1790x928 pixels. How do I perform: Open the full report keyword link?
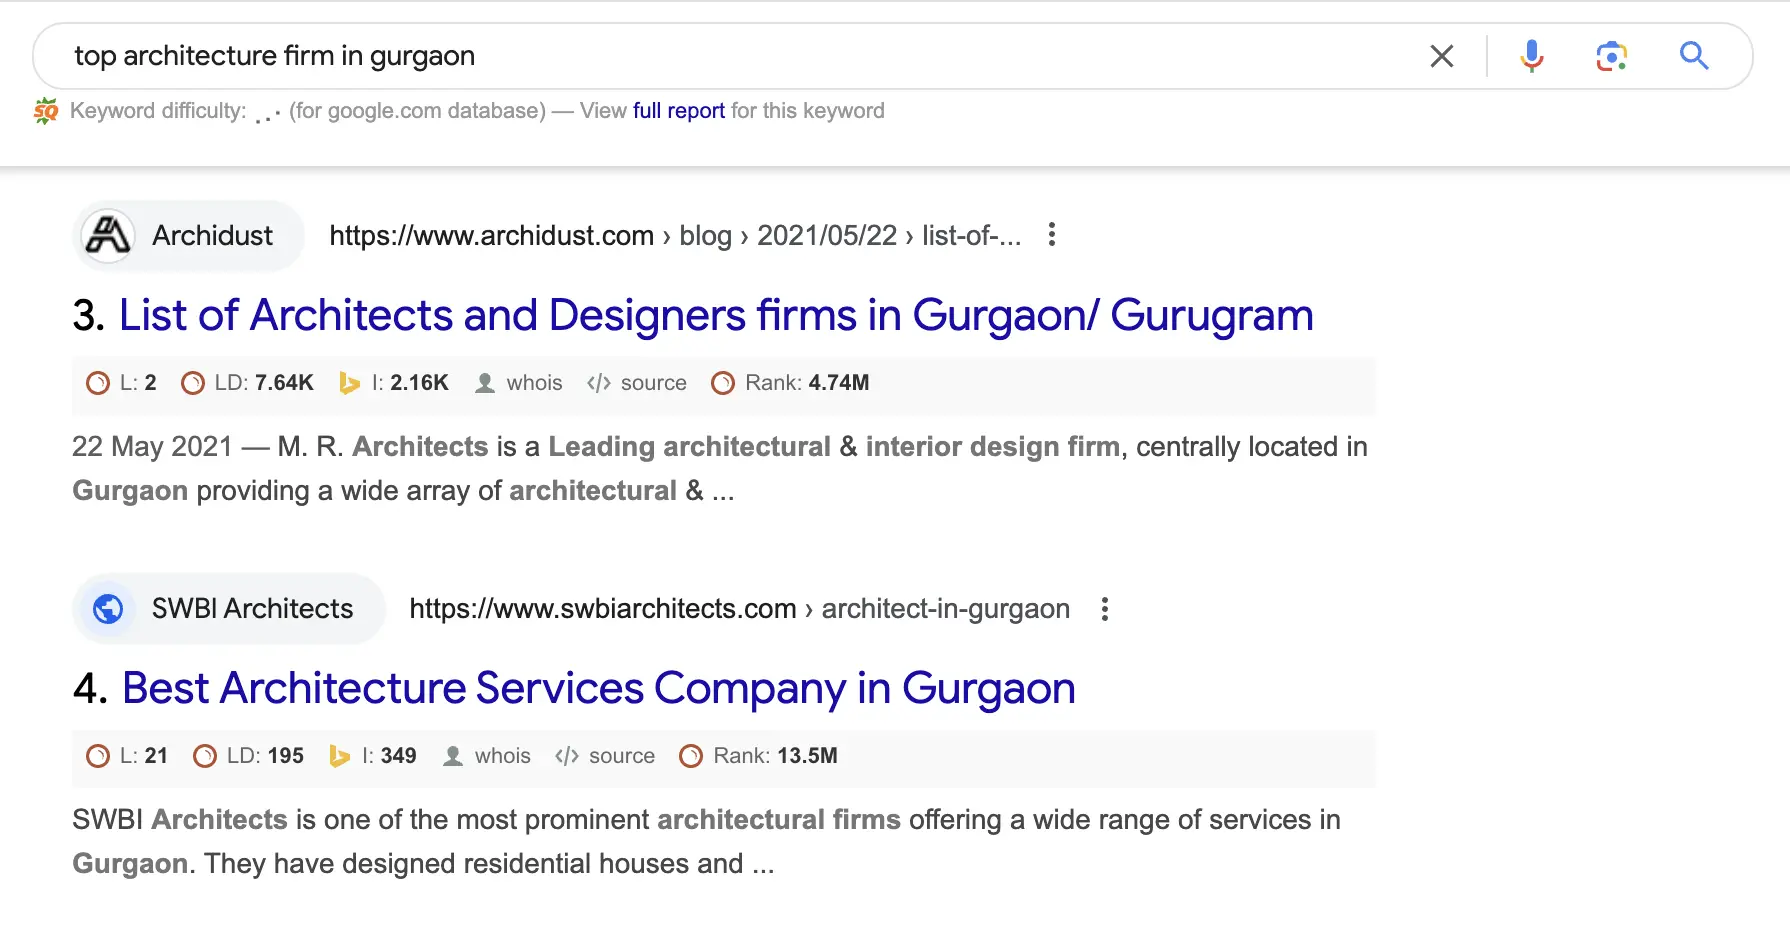(678, 111)
